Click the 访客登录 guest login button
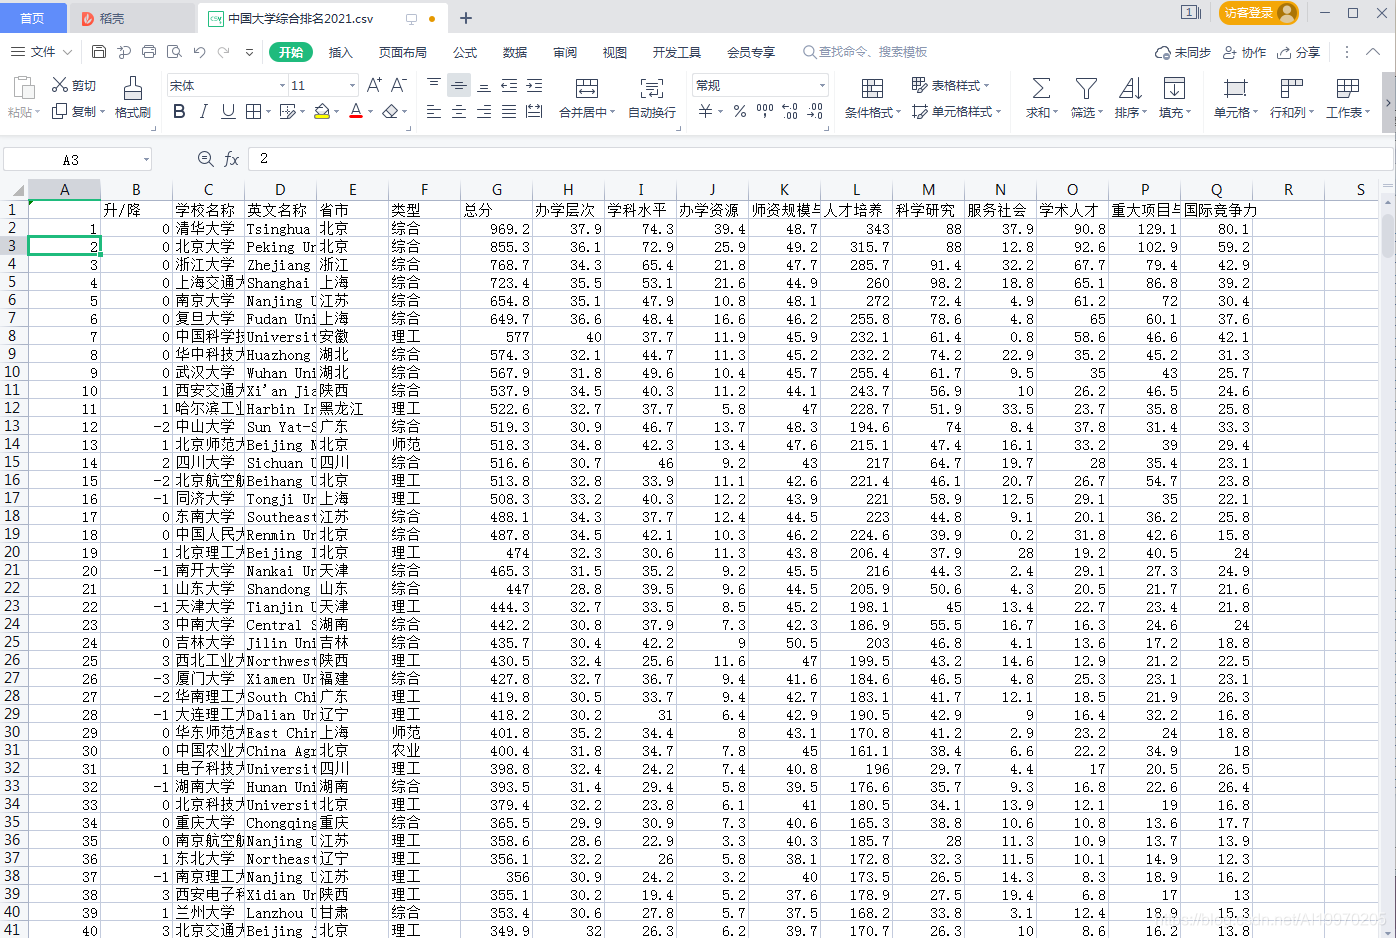This screenshot has height=938, width=1396. tap(1259, 13)
